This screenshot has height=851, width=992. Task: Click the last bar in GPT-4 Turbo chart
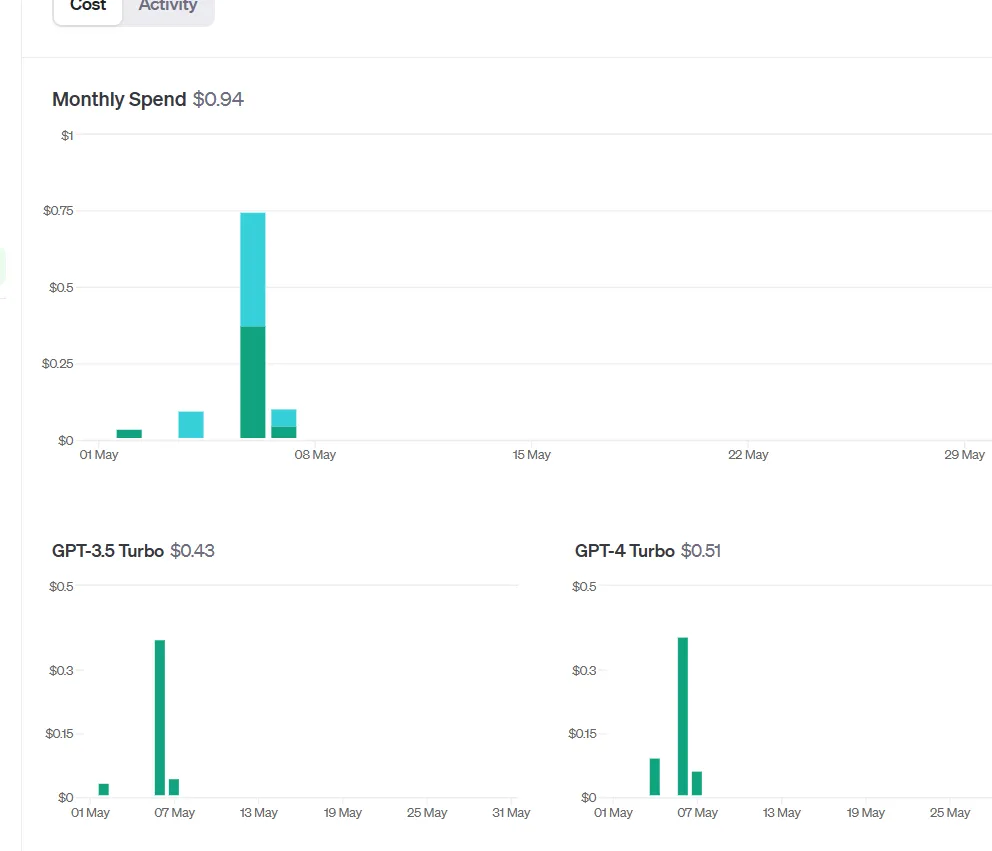coord(697,783)
